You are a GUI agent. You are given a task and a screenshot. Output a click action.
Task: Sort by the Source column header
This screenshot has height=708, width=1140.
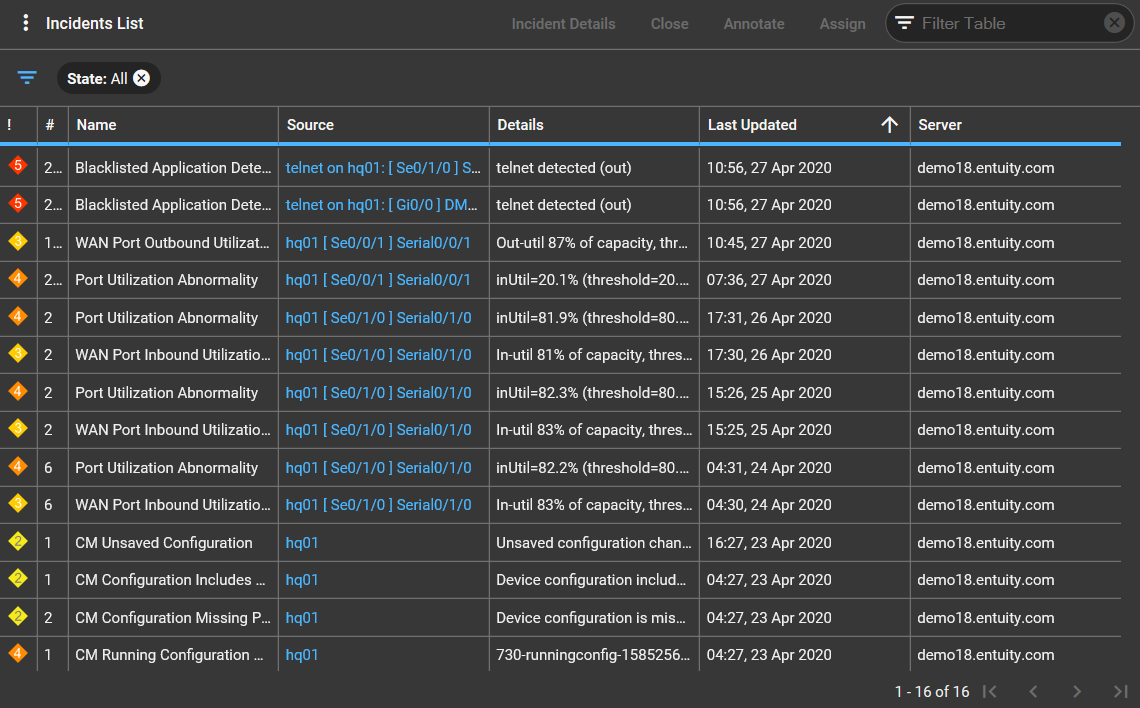click(x=310, y=125)
